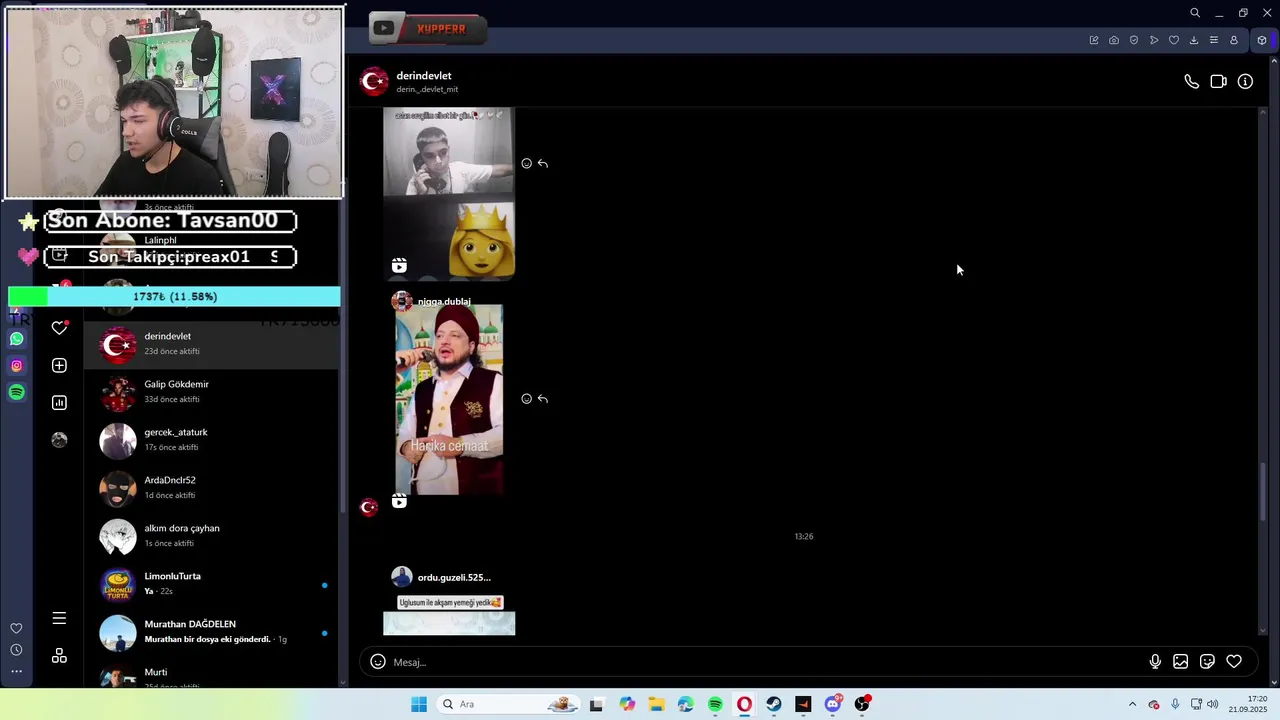Open the gercek._ataturk conversation

211,440
